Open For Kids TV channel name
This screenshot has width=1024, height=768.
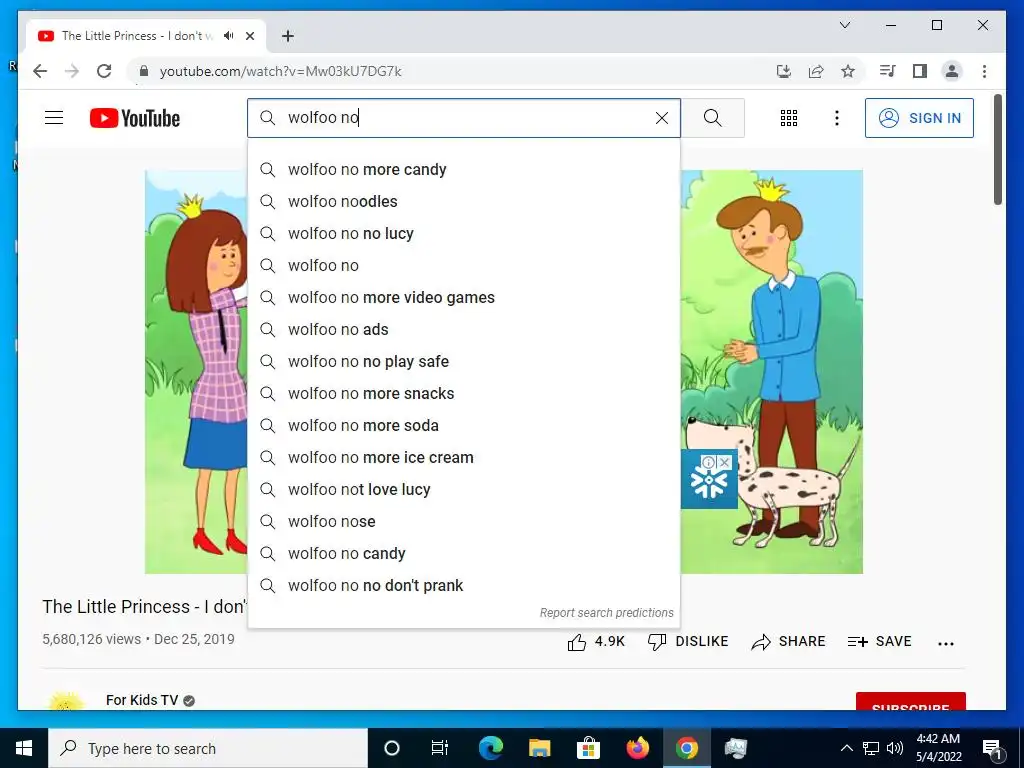tap(142, 700)
